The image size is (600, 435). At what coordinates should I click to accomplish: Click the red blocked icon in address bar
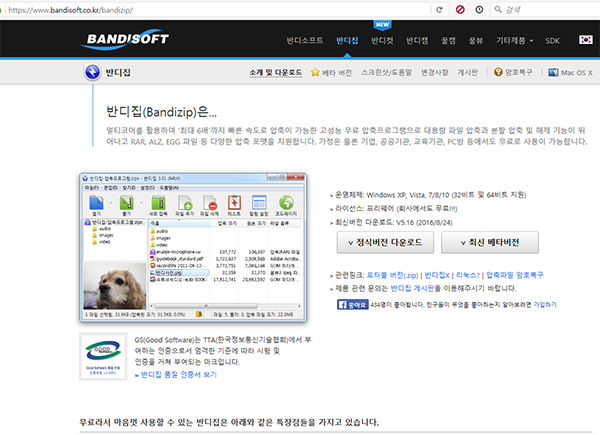(x=460, y=10)
